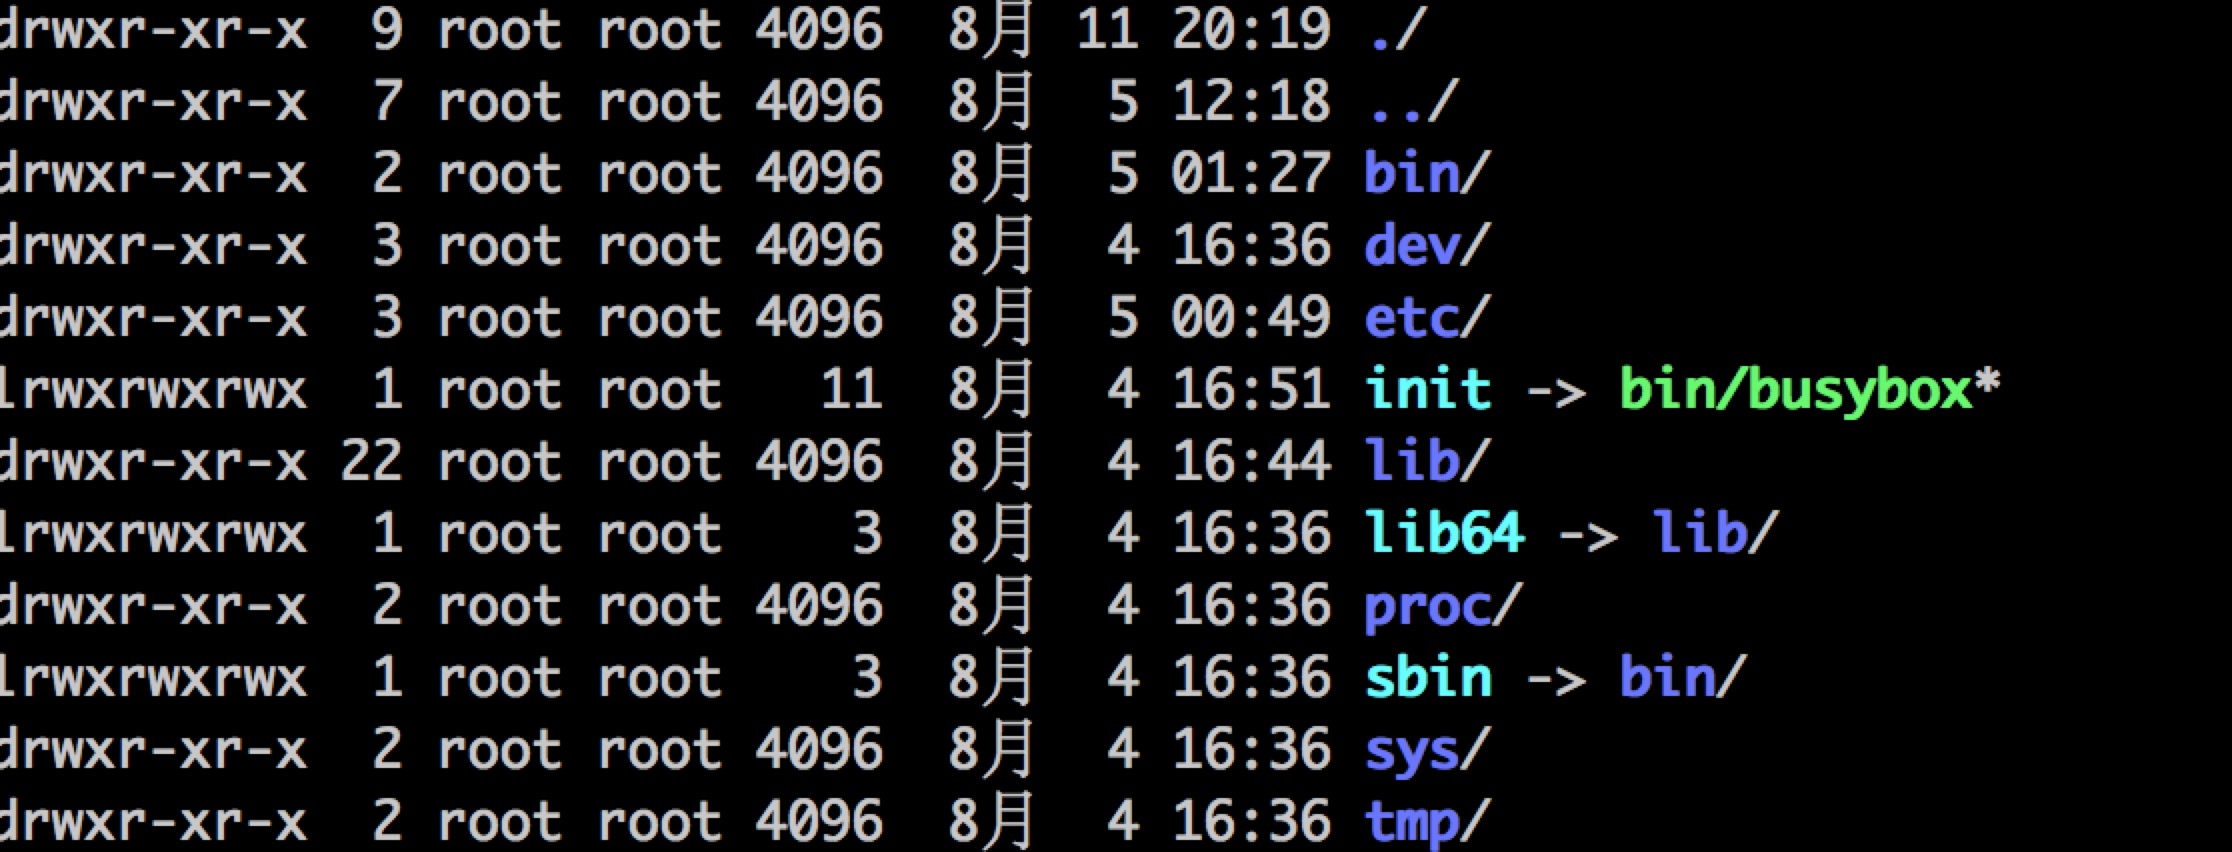The height and width of the screenshot is (852, 2232).
Task: Click the day "11" in the ./ row date
Action: tap(1107, 30)
